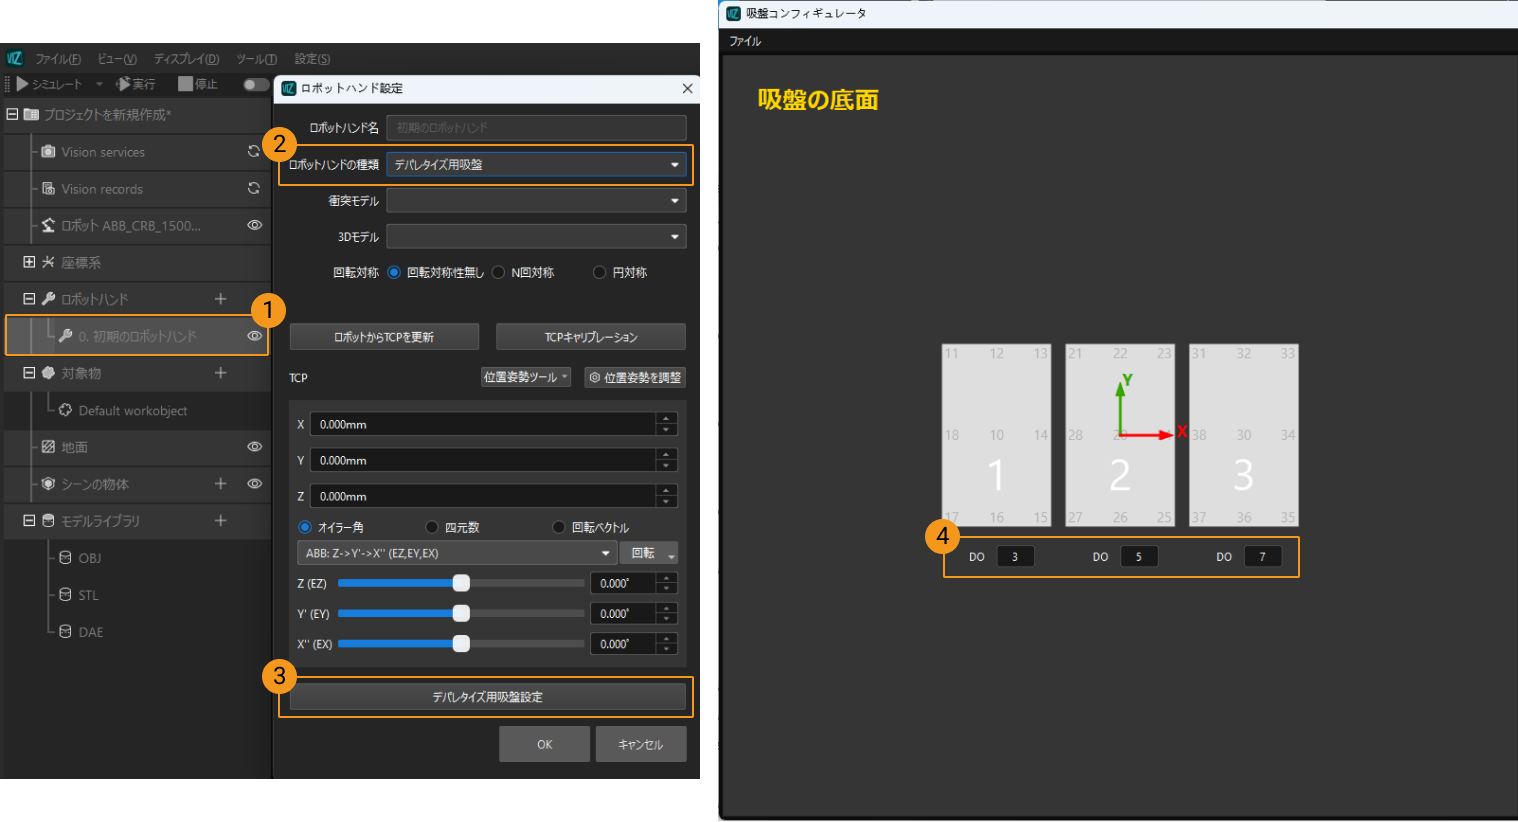This screenshot has width=1518, height=822.
Task: Click the 停止 stop icon in toolbar
Action: [x=185, y=84]
